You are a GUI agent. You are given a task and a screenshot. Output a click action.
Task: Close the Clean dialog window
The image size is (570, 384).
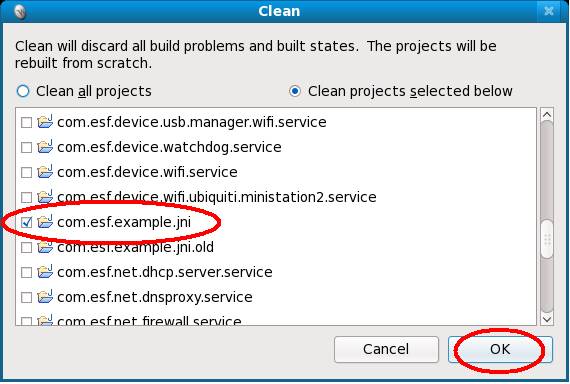(549, 11)
